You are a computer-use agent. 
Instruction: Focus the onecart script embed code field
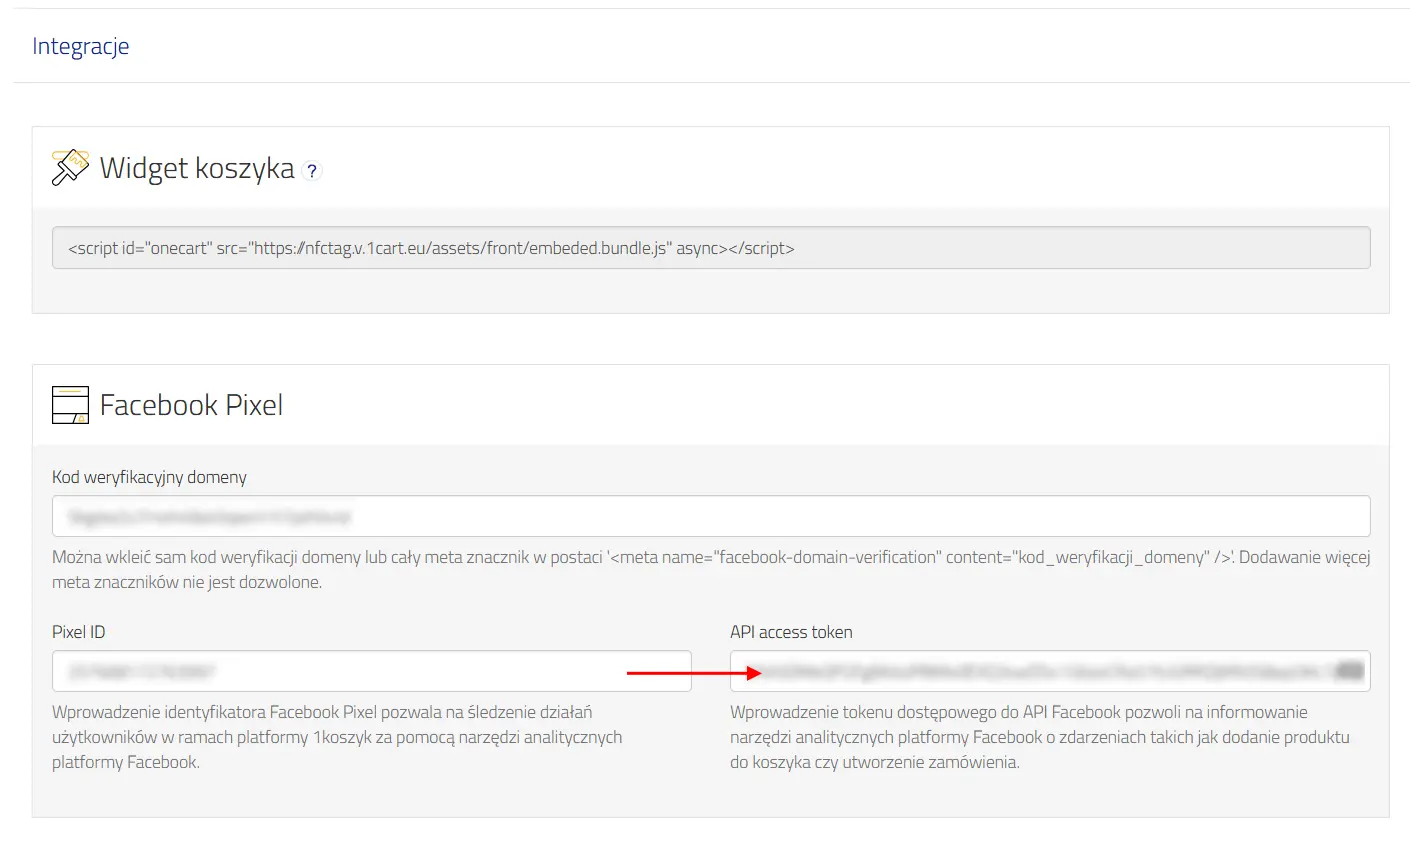coord(711,248)
